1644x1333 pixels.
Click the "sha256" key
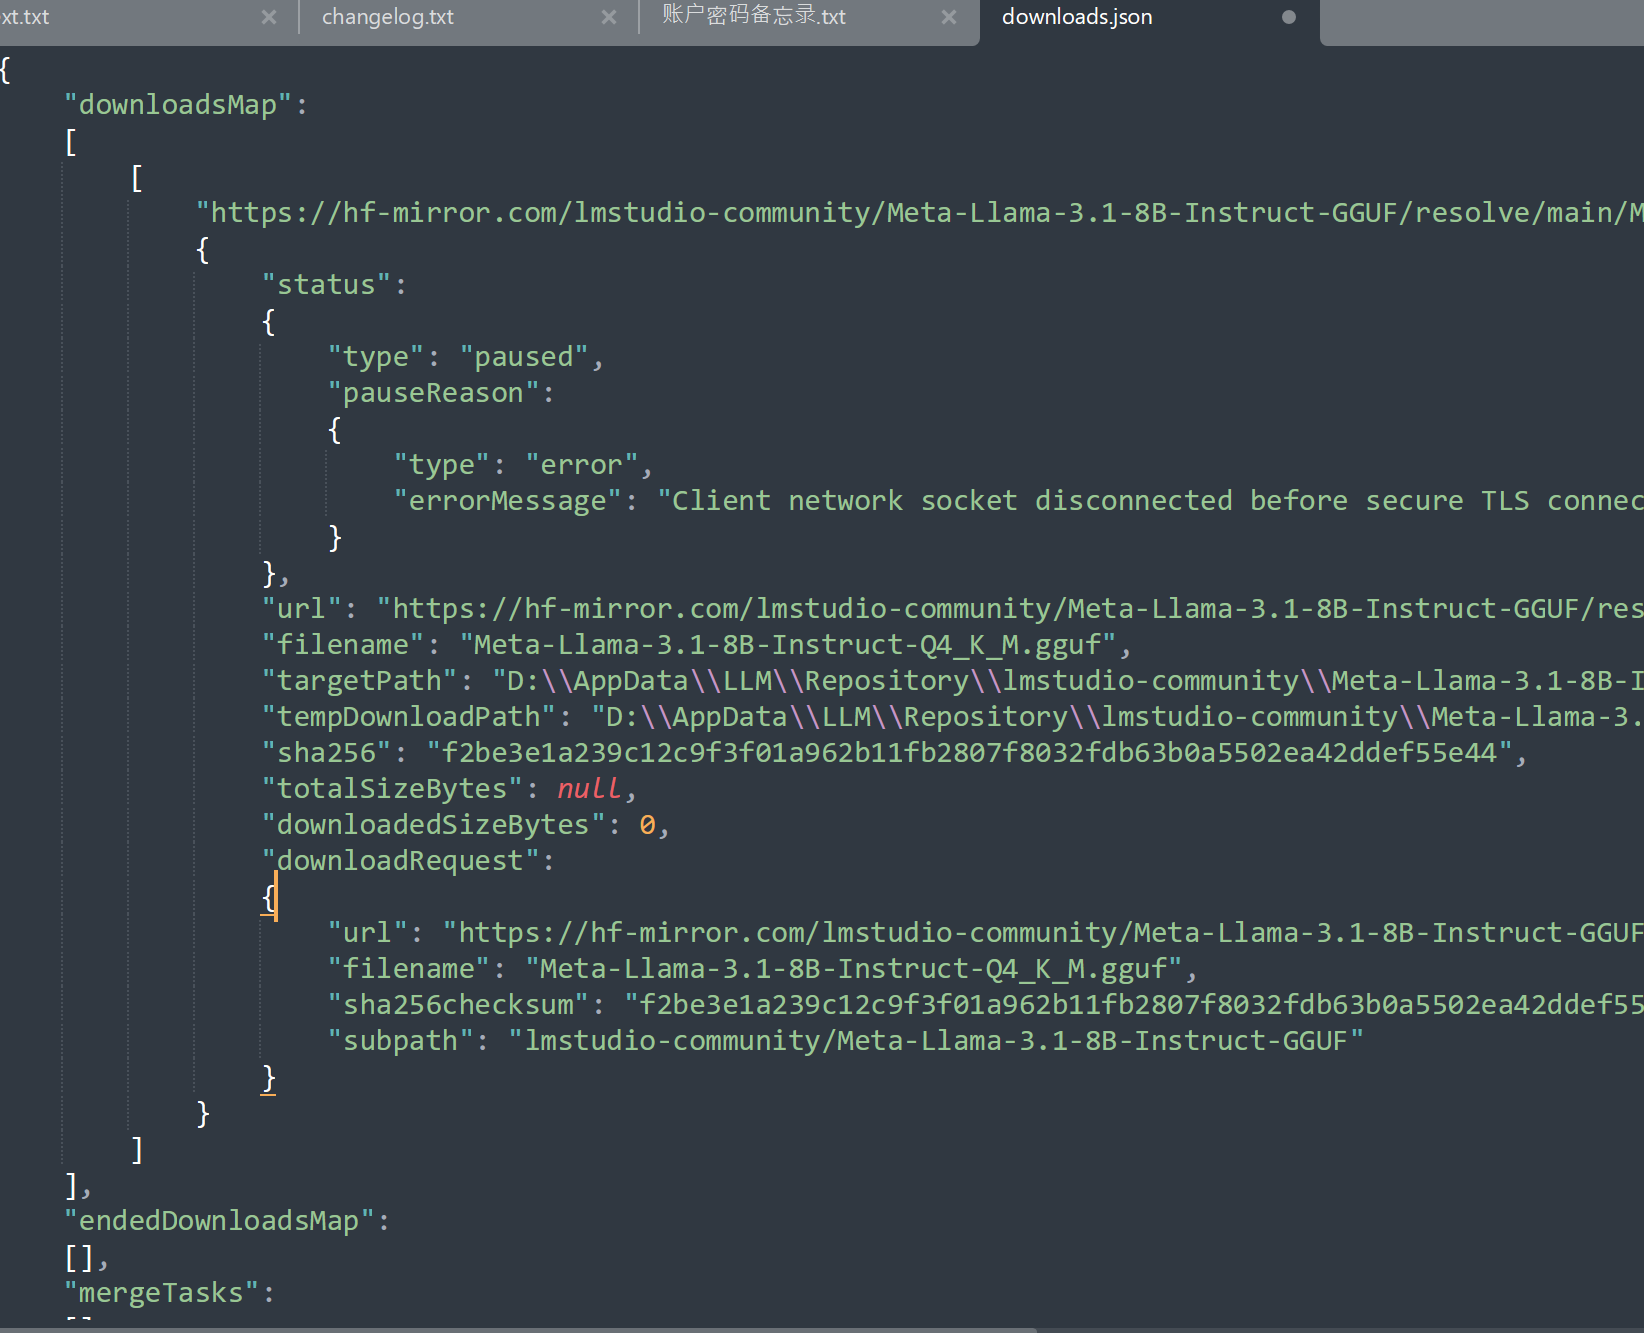click(x=327, y=753)
